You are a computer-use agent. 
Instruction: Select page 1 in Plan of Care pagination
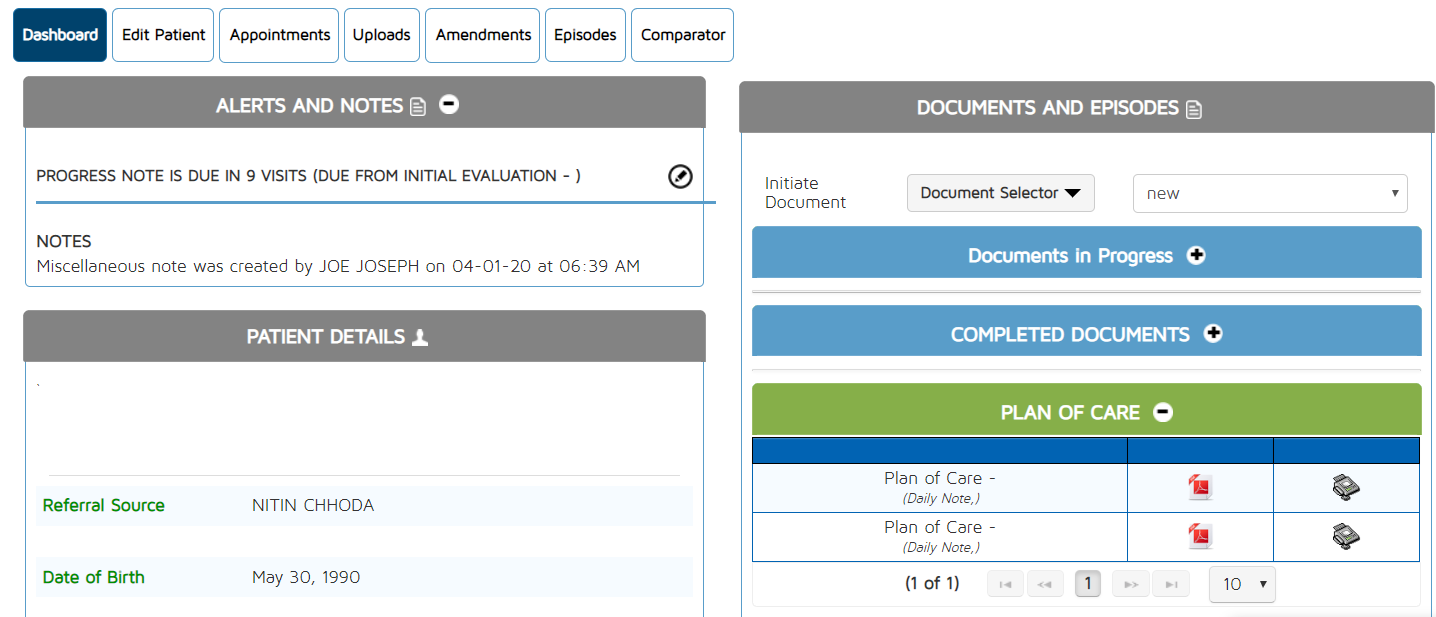(1087, 584)
